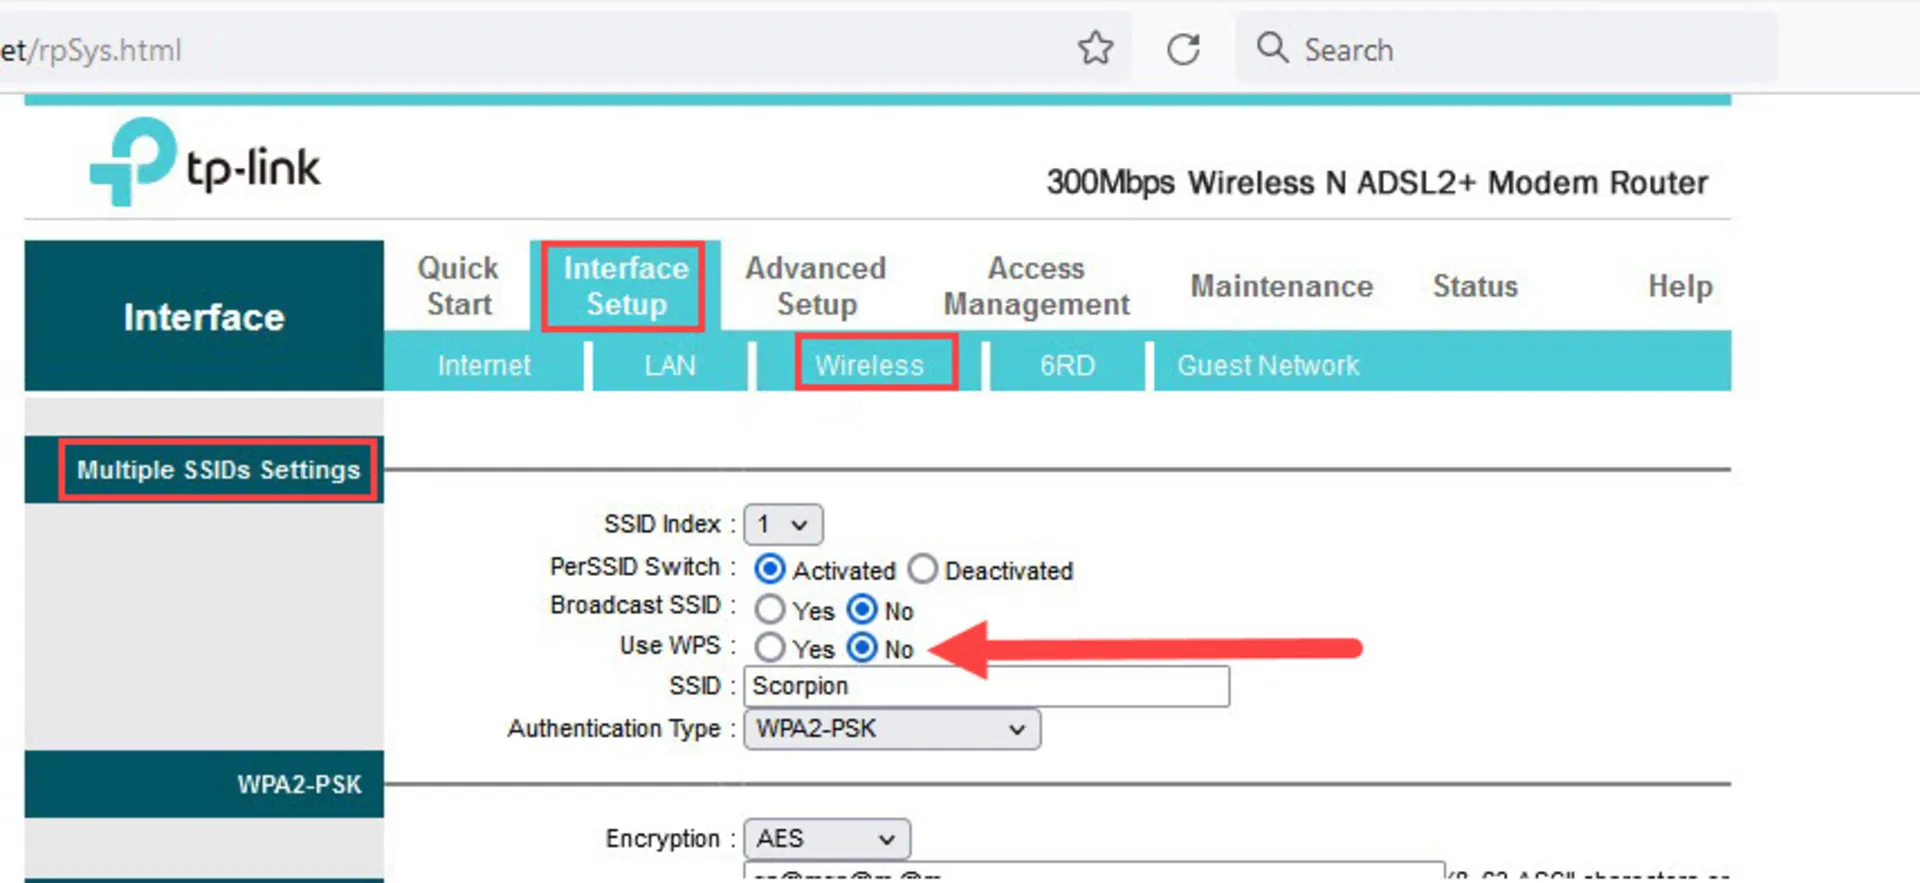Switch to the Maintenance tab
Screen dimensions: 1920x883
coord(1281,286)
